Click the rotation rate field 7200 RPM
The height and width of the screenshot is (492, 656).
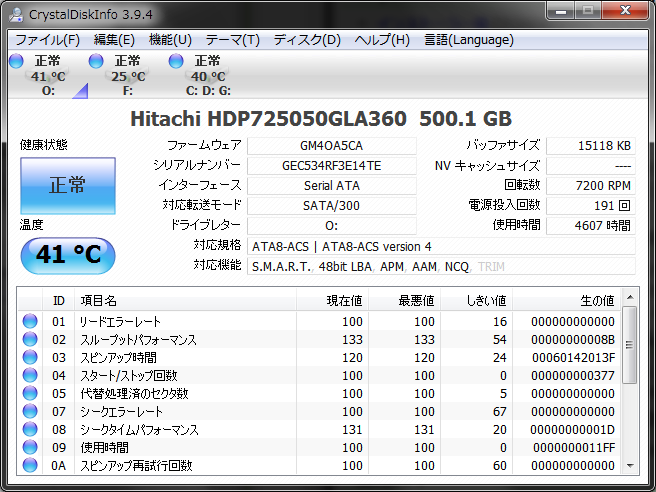[591, 186]
